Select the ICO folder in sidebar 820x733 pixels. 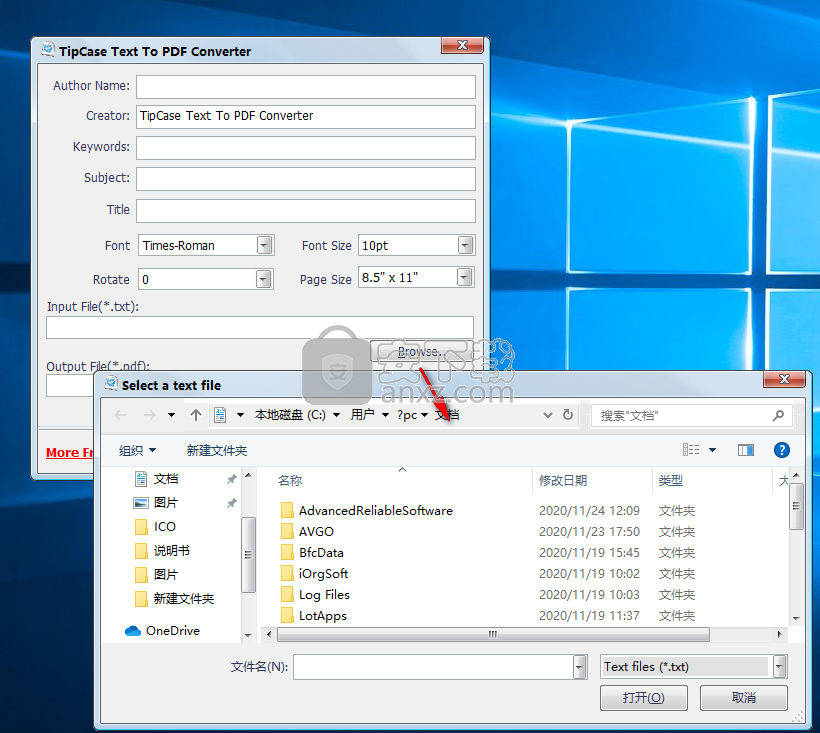point(155,526)
